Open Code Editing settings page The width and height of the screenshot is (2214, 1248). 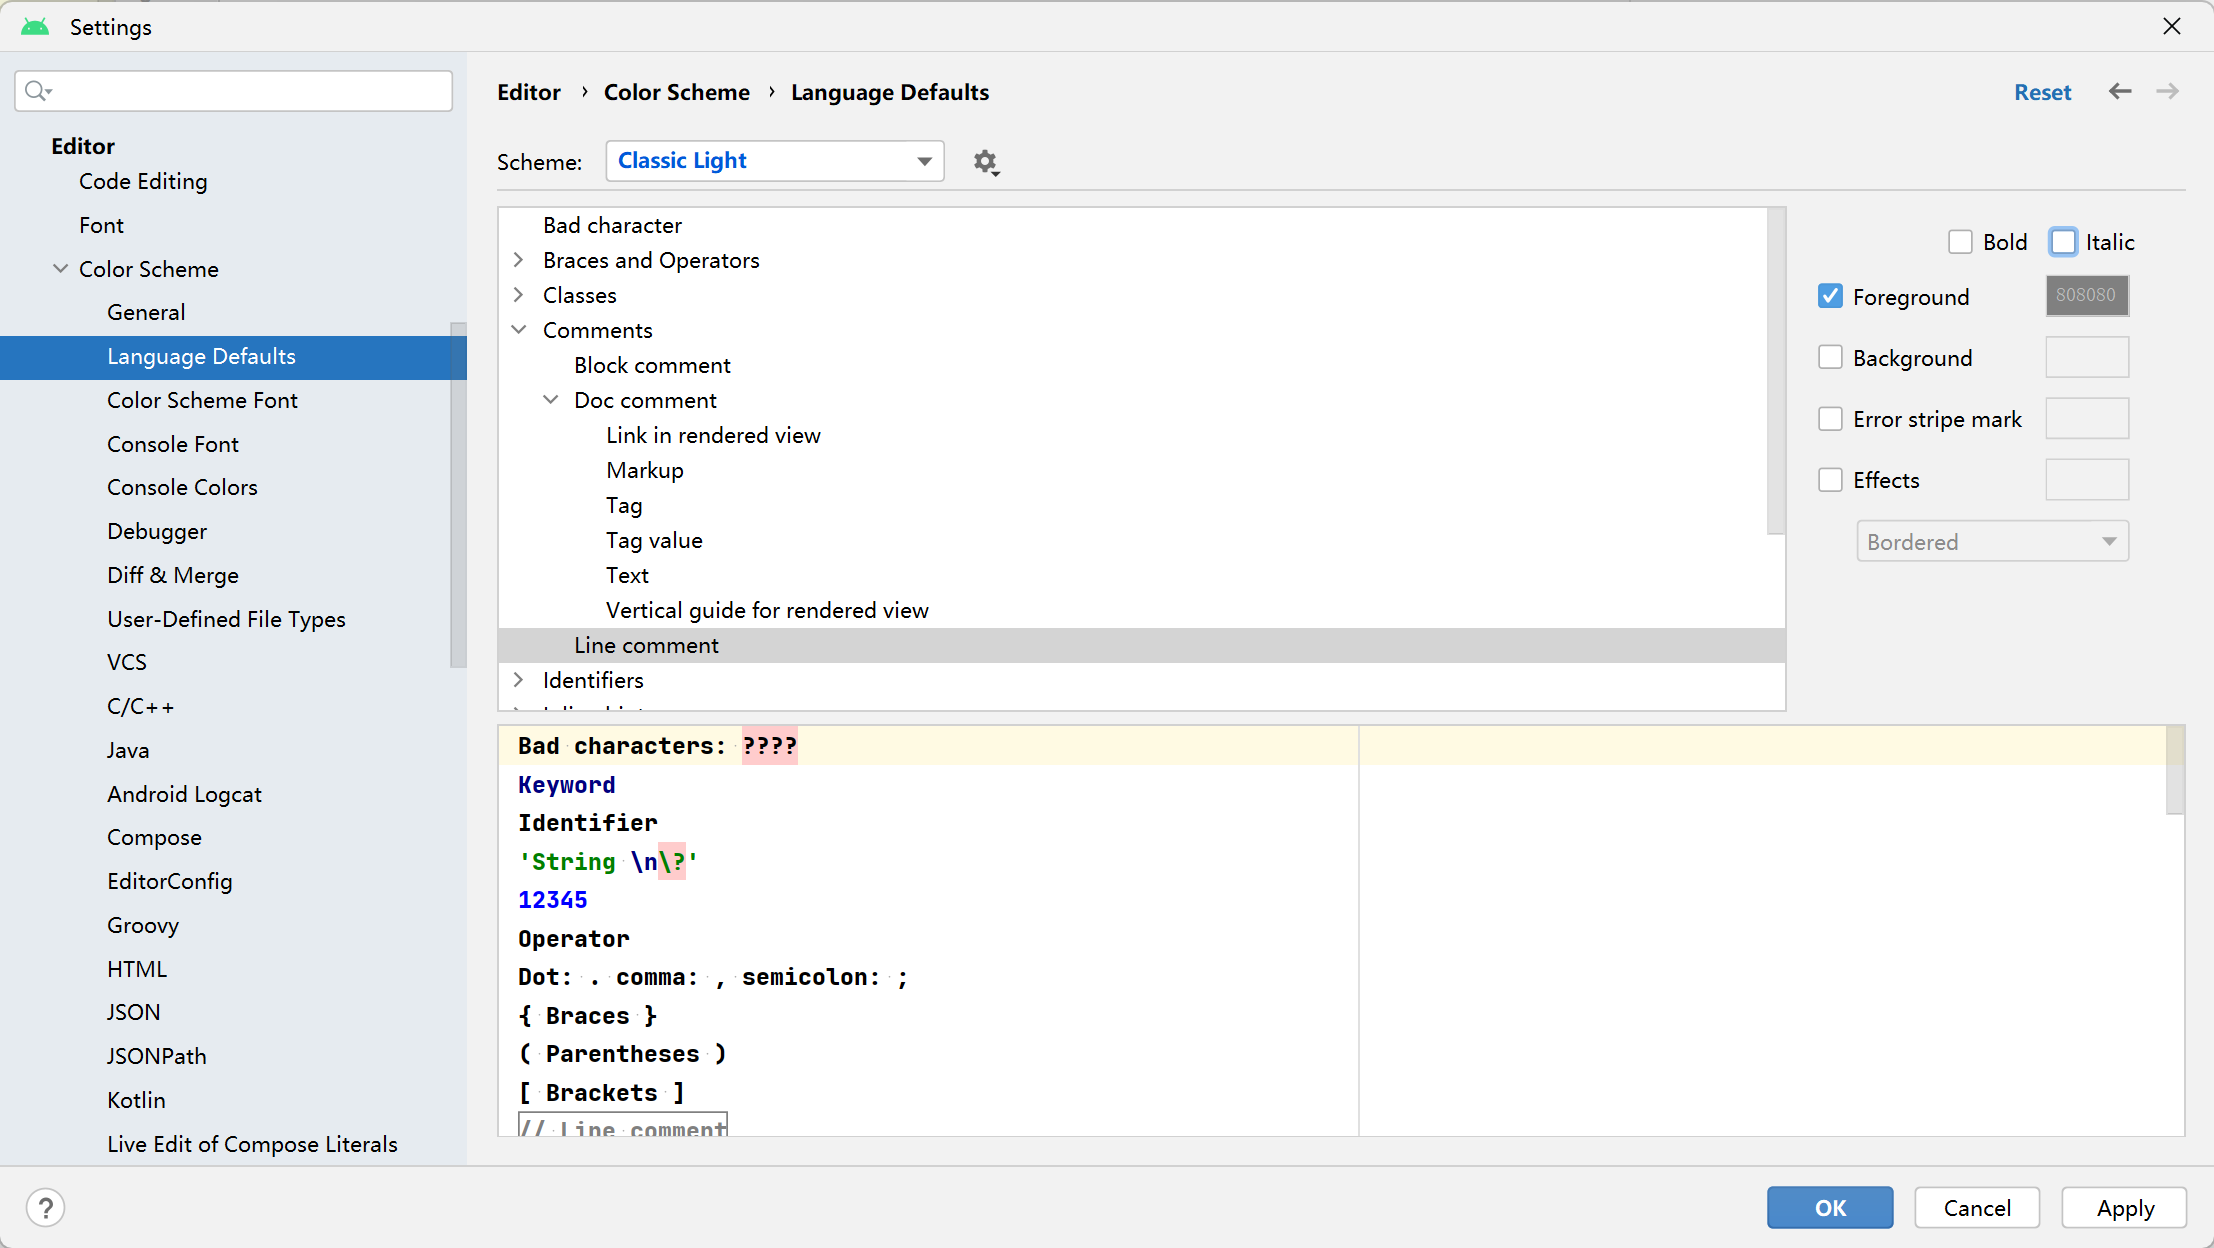(143, 181)
